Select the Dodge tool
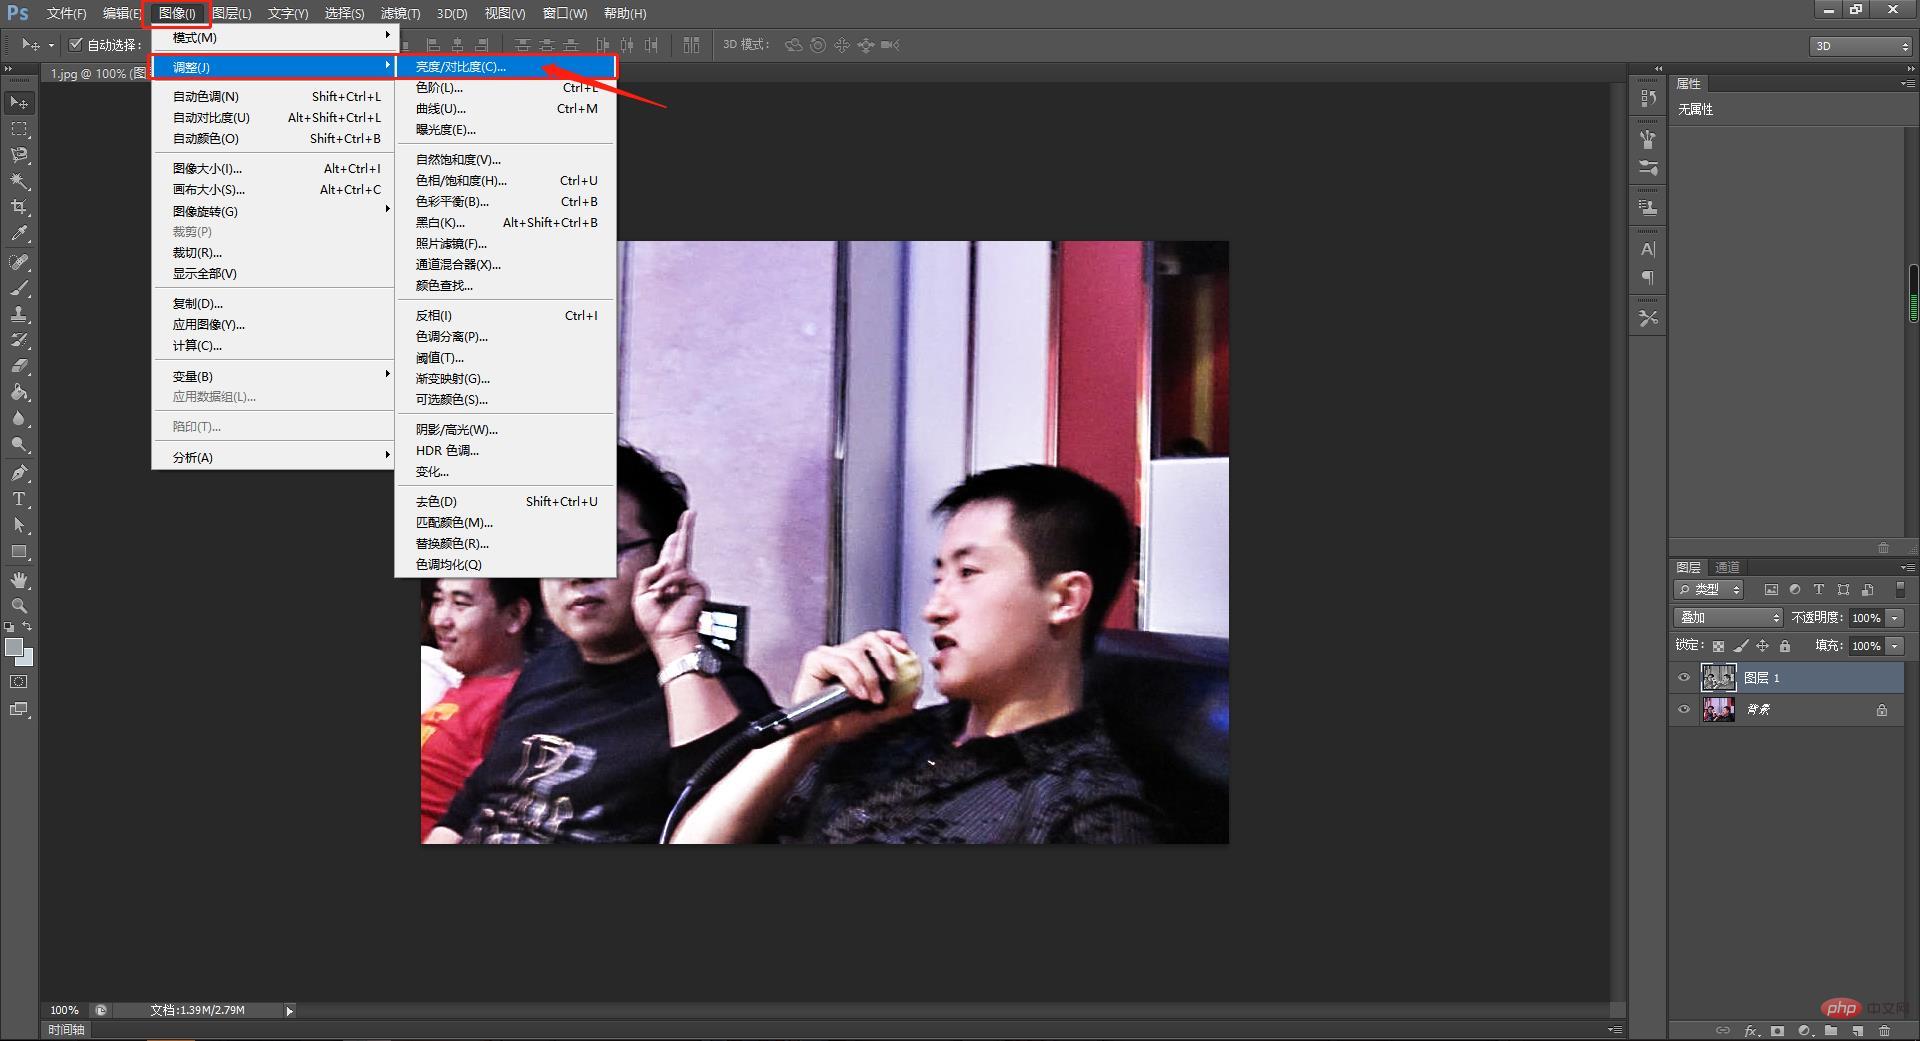This screenshot has height=1041, width=1920. click(x=19, y=444)
